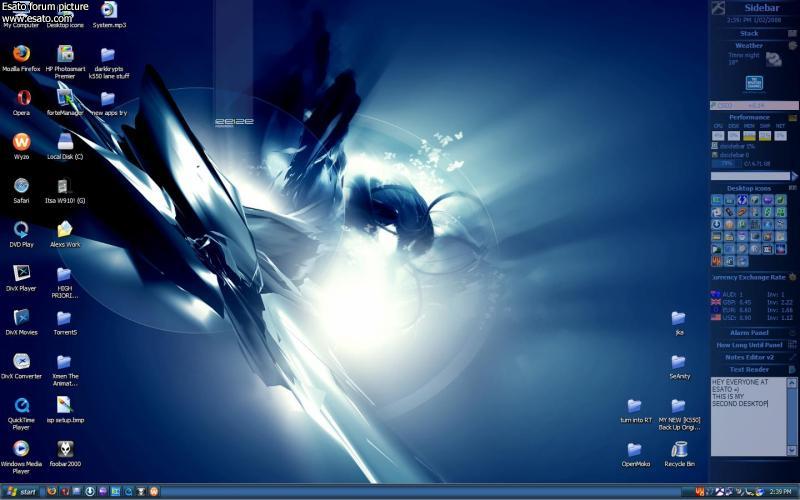Open Itsa W910i (G) drive icon
This screenshot has width=800, height=500.
(65, 190)
